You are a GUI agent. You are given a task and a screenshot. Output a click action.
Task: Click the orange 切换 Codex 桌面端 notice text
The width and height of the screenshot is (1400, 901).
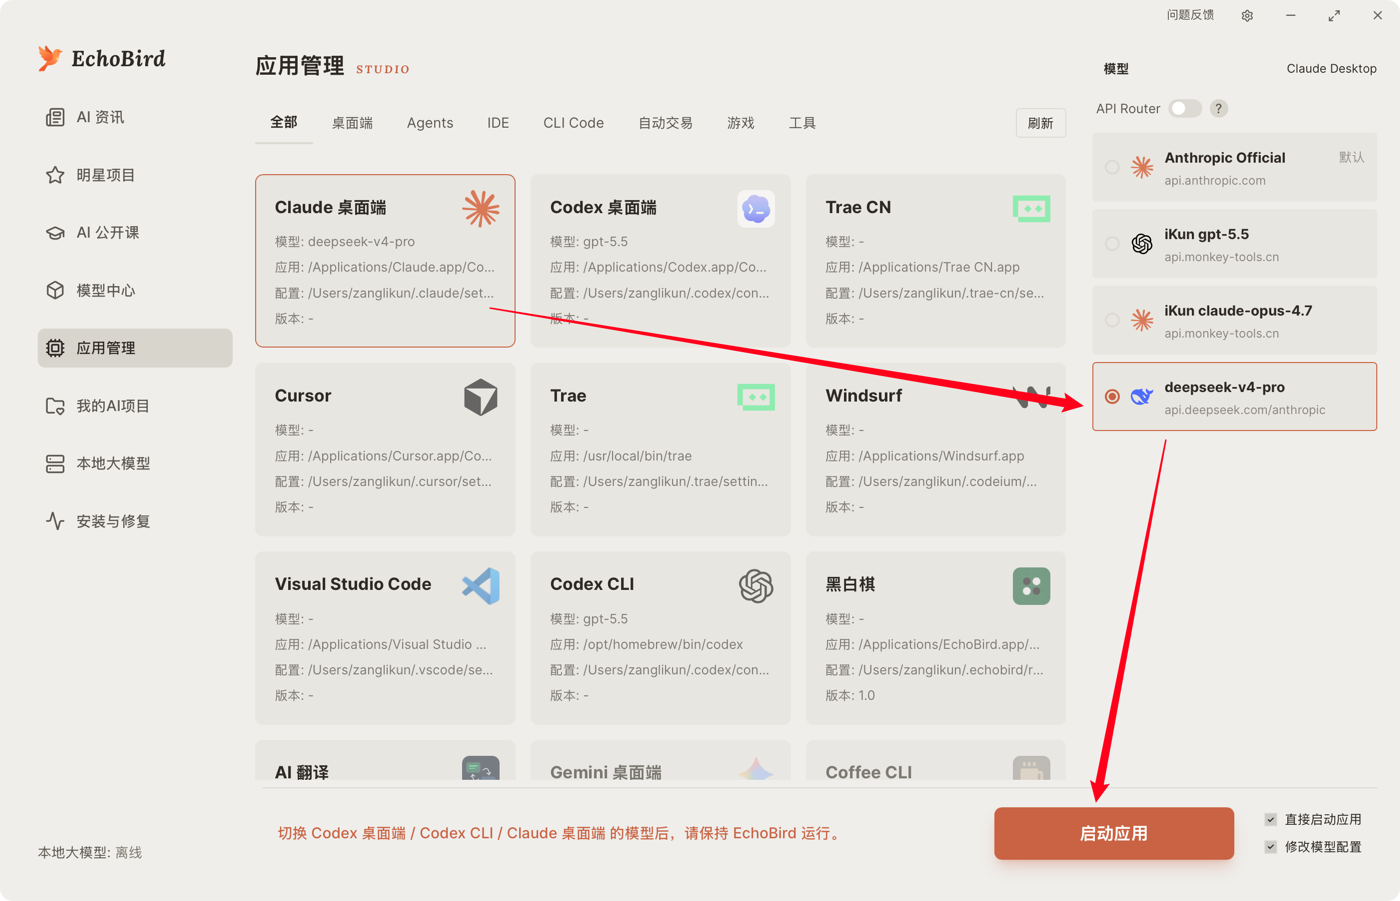[x=561, y=833]
